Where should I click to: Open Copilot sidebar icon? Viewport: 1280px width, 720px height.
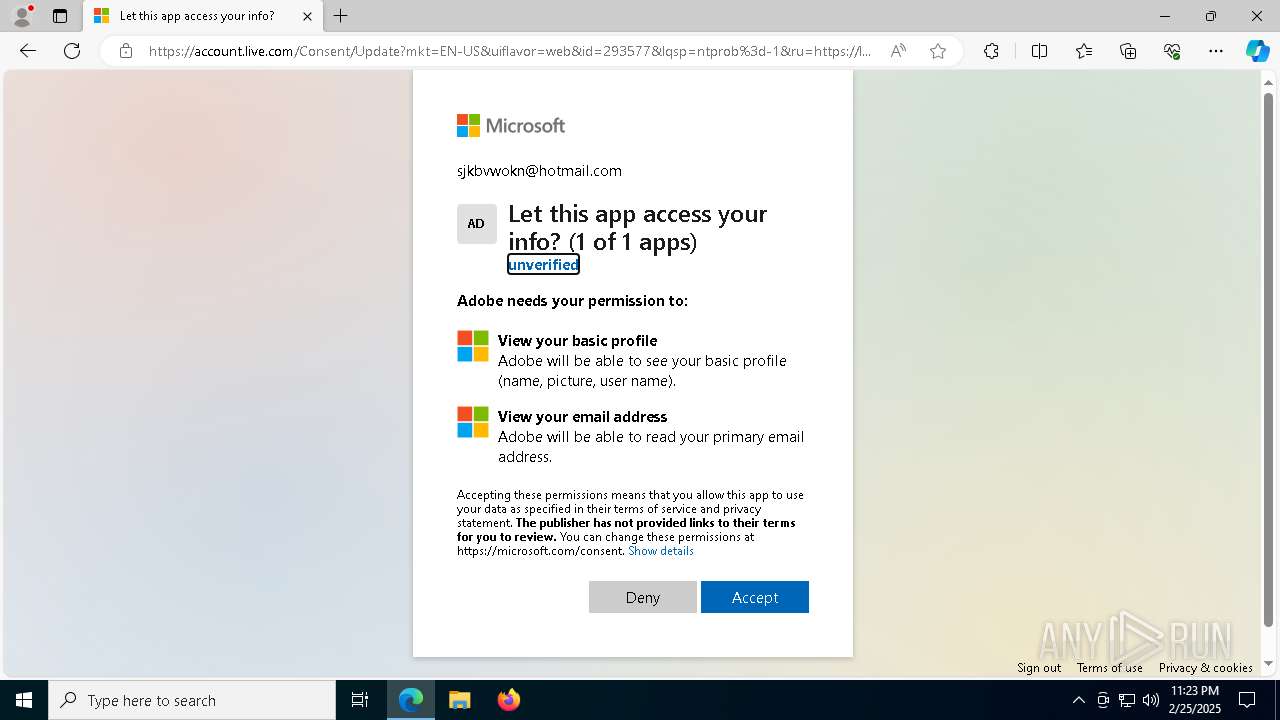pos(1257,51)
